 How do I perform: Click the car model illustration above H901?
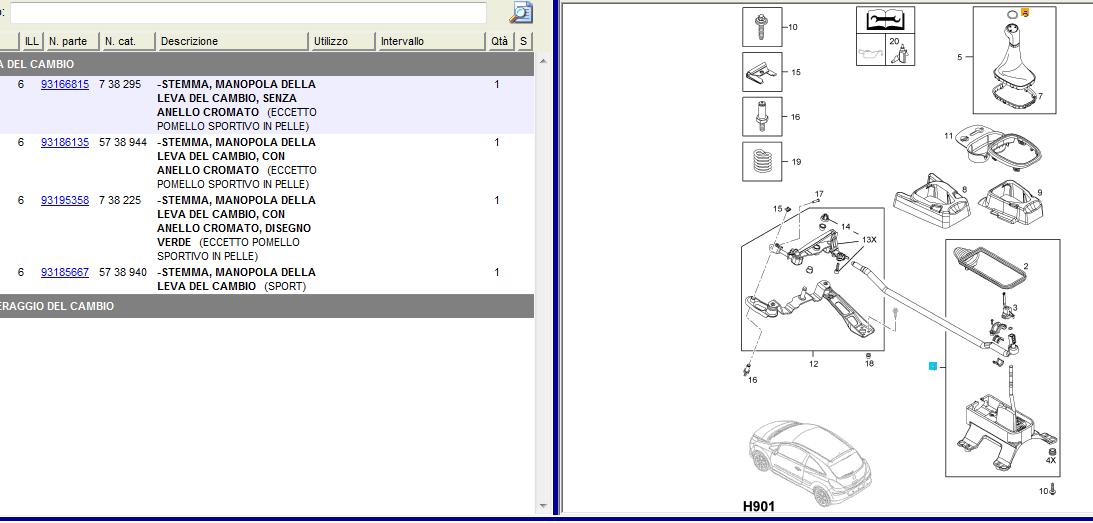809,462
